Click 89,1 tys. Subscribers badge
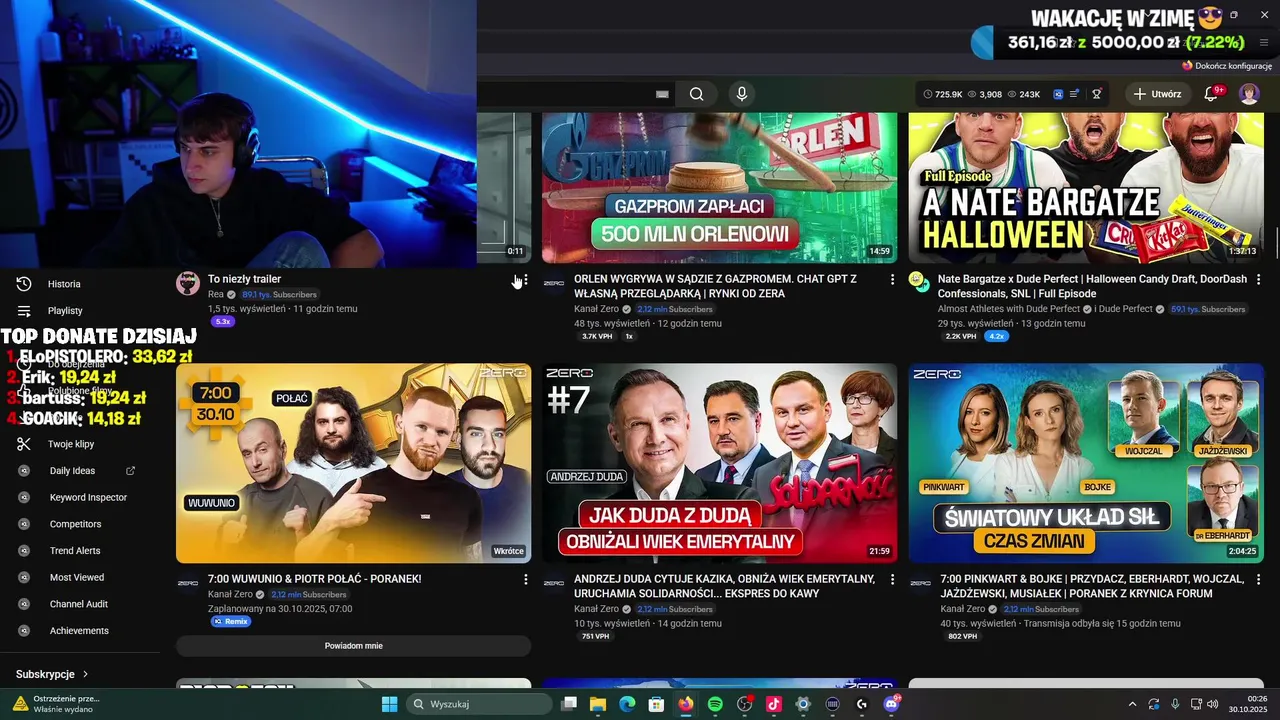The image size is (1280, 720). [x=280, y=295]
